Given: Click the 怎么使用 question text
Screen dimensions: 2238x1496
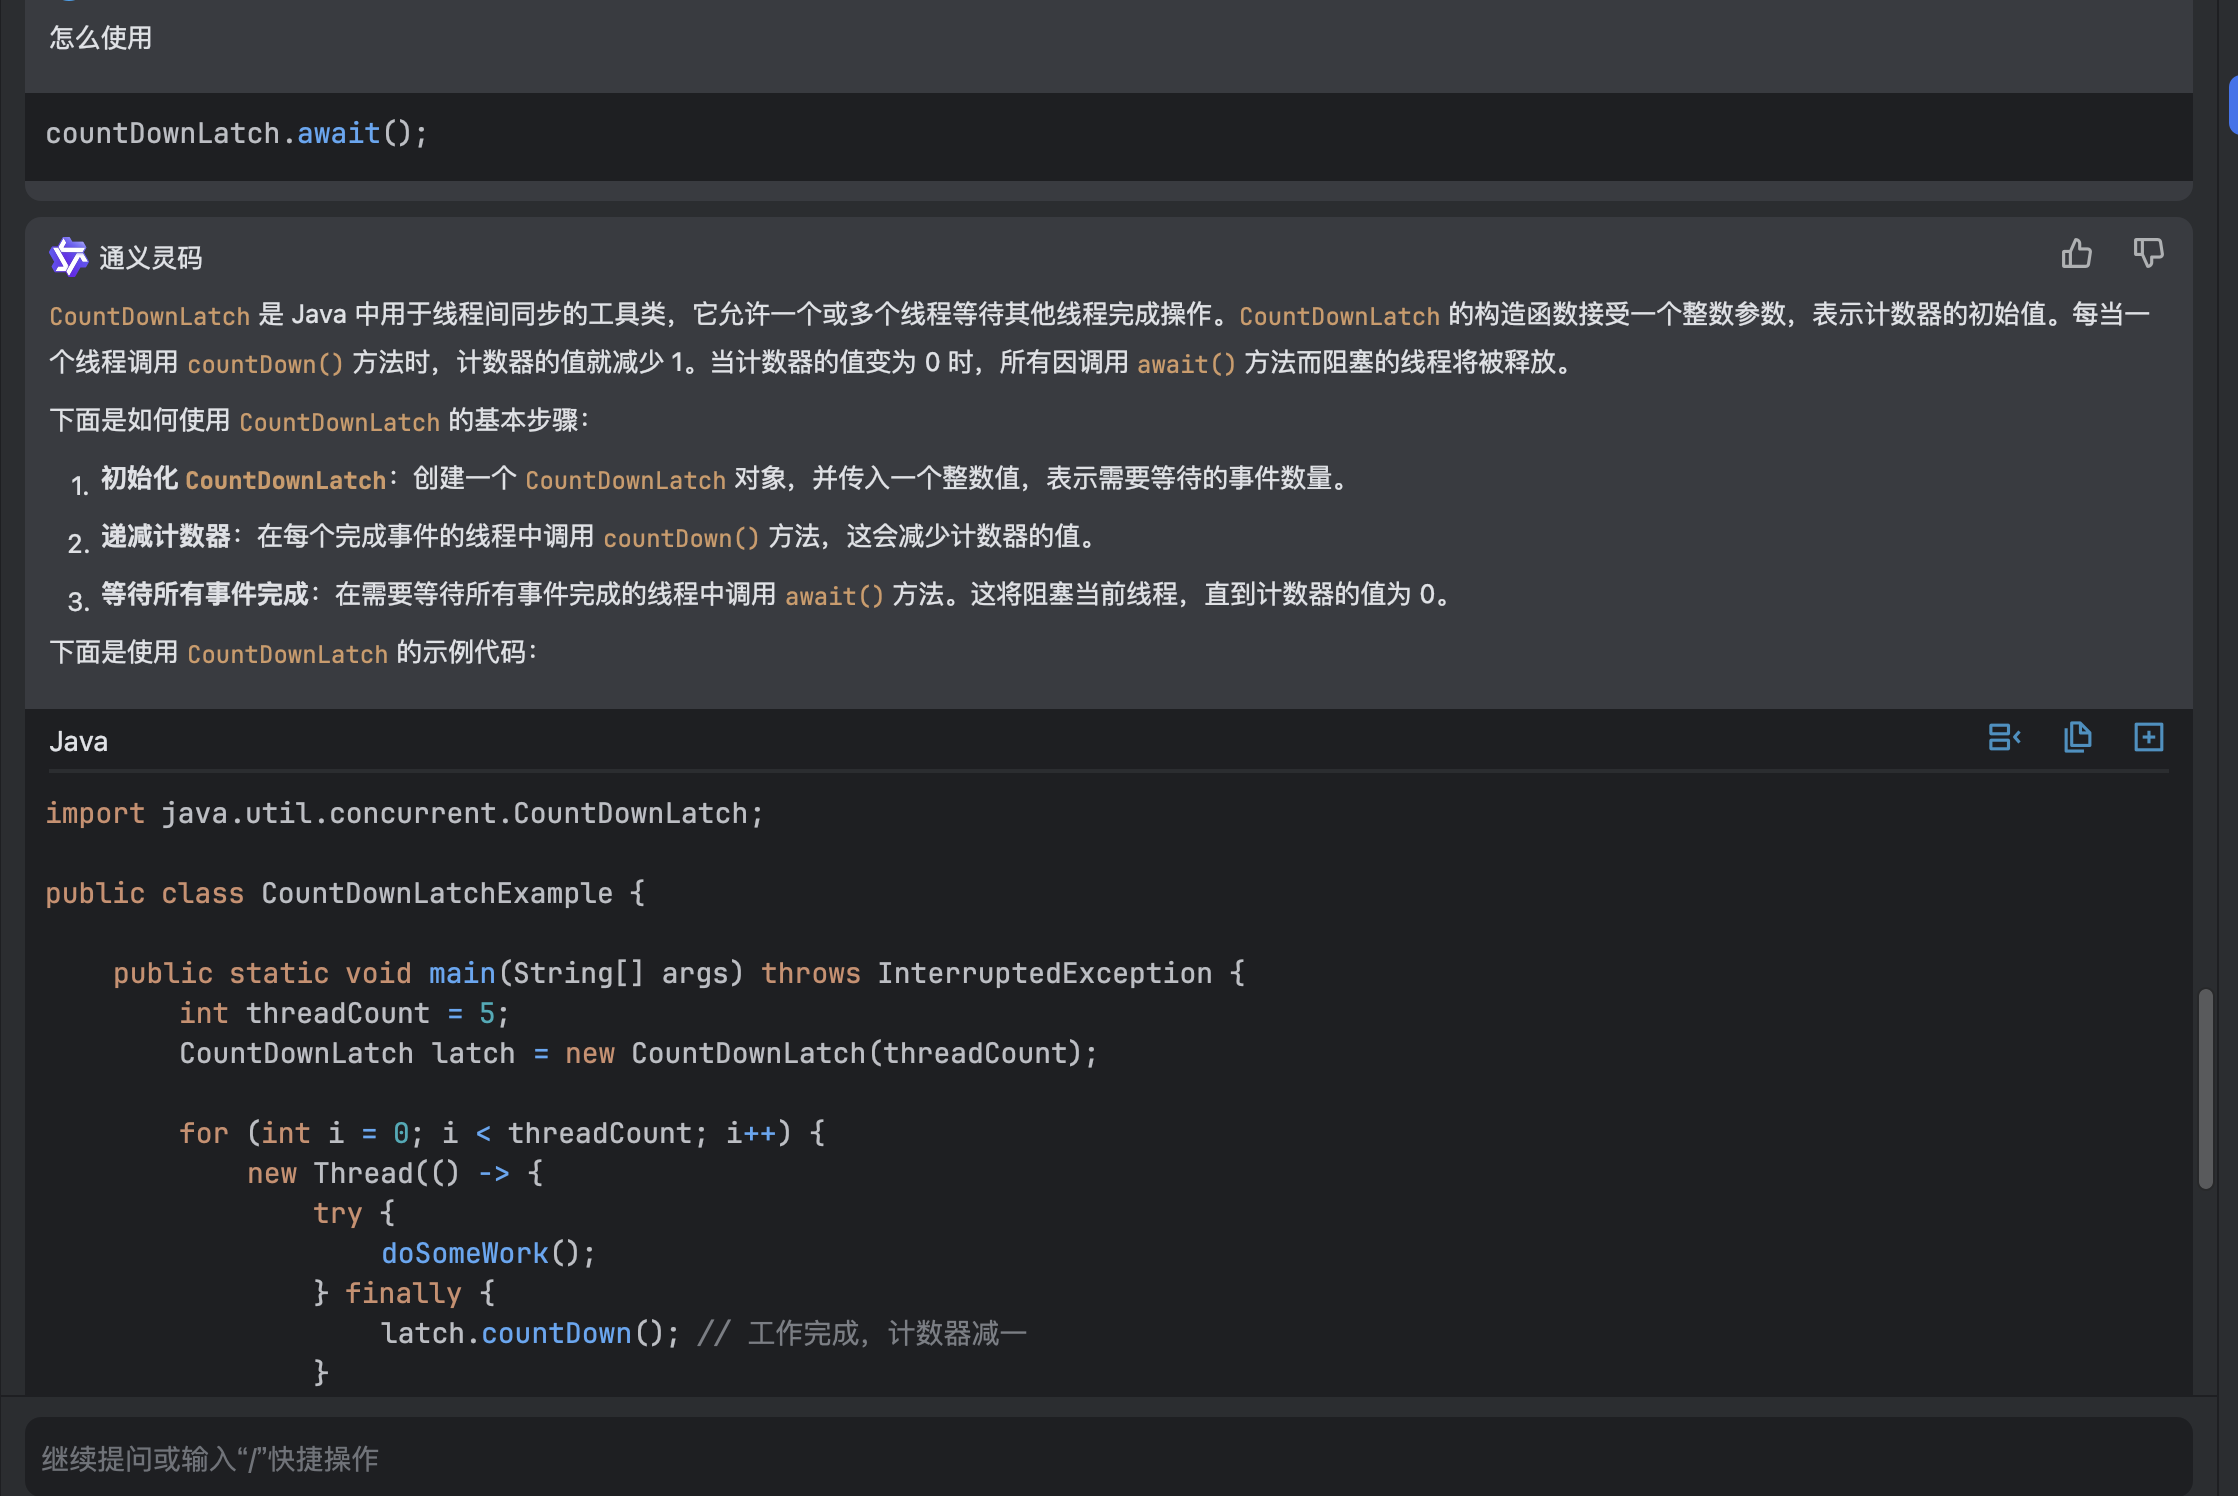Looking at the screenshot, I should [x=101, y=38].
